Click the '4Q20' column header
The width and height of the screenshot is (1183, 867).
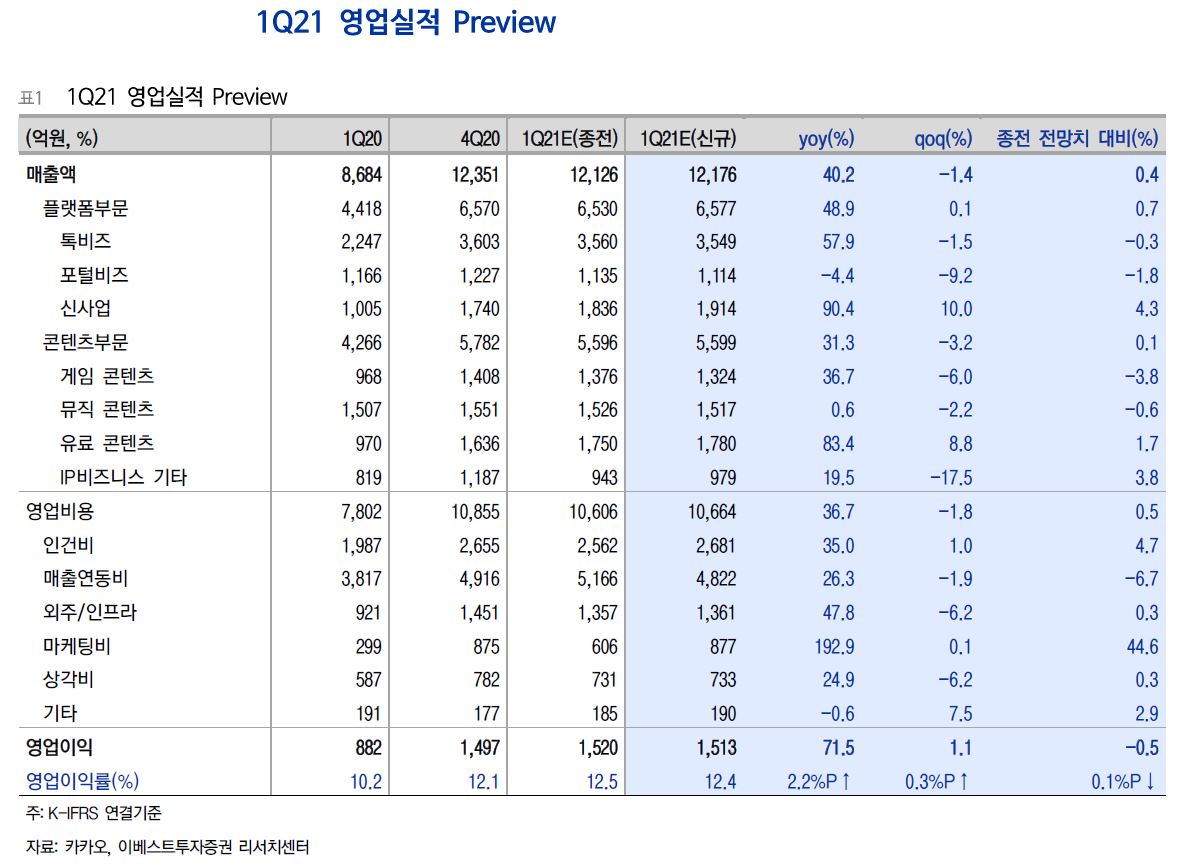point(480,139)
